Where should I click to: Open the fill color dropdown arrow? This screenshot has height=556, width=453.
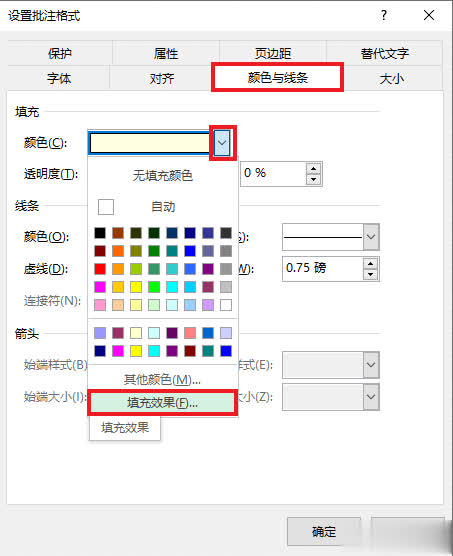point(222,143)
